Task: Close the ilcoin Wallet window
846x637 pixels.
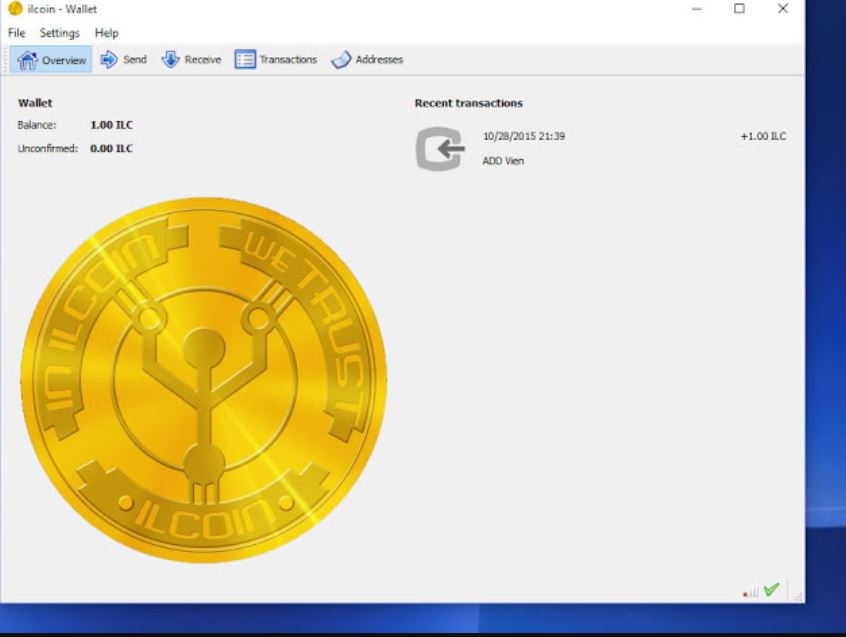Action: 782,9
